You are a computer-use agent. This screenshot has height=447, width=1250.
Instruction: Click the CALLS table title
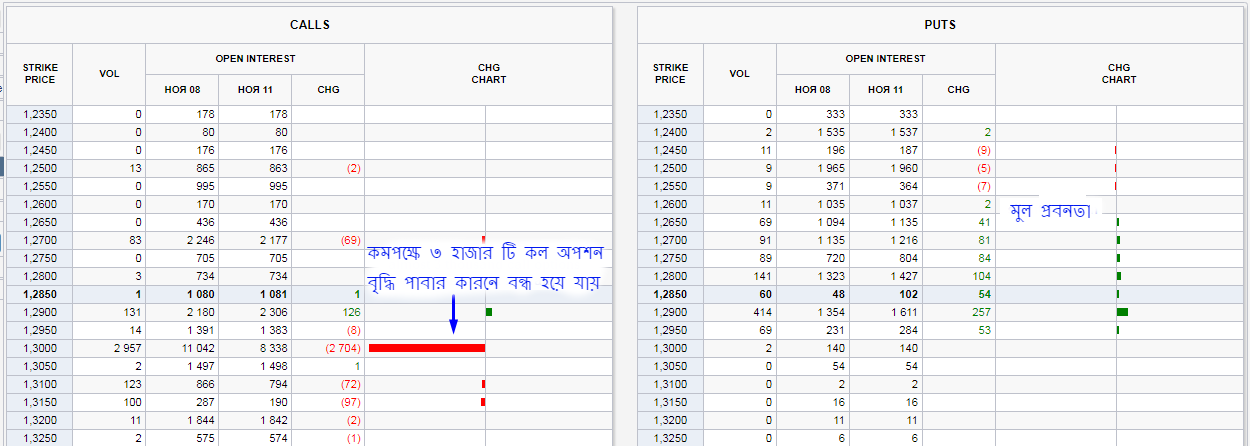click(x=309, y=24)
